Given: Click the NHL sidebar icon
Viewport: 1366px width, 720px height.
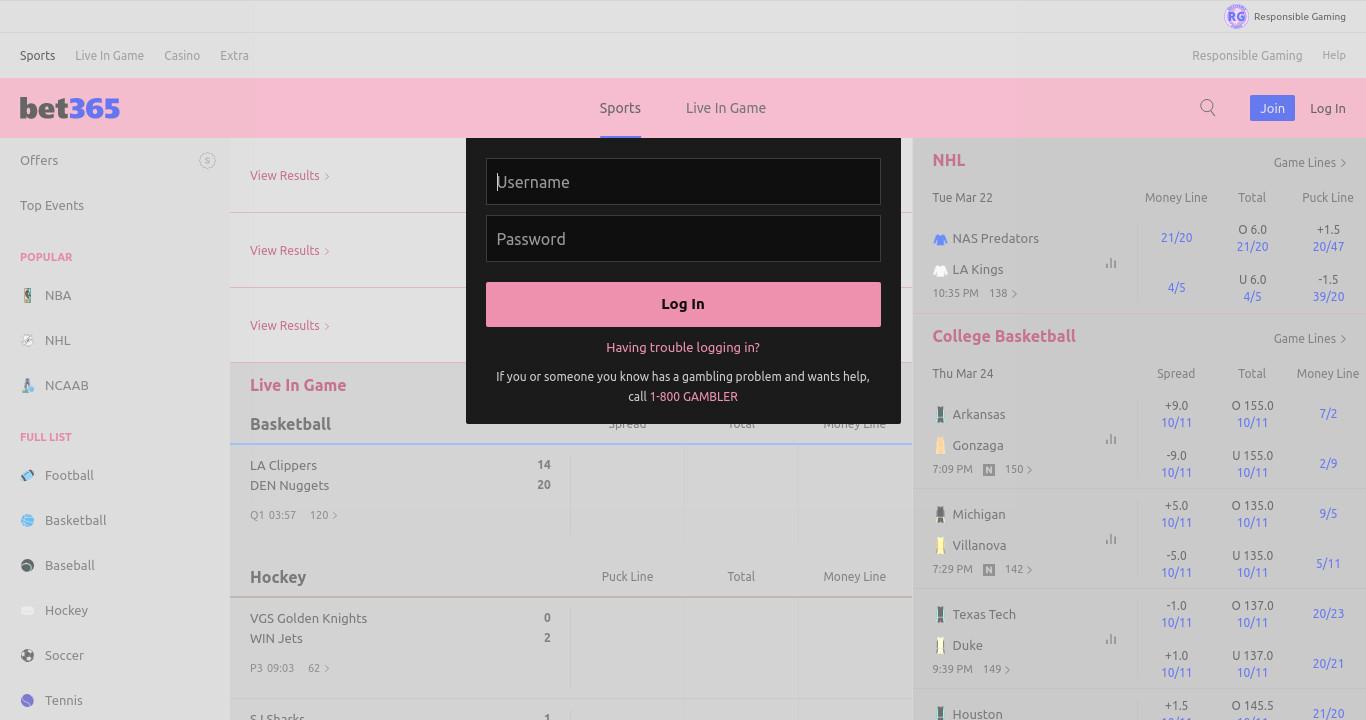Looking at the screenshot, I should 28,340.
